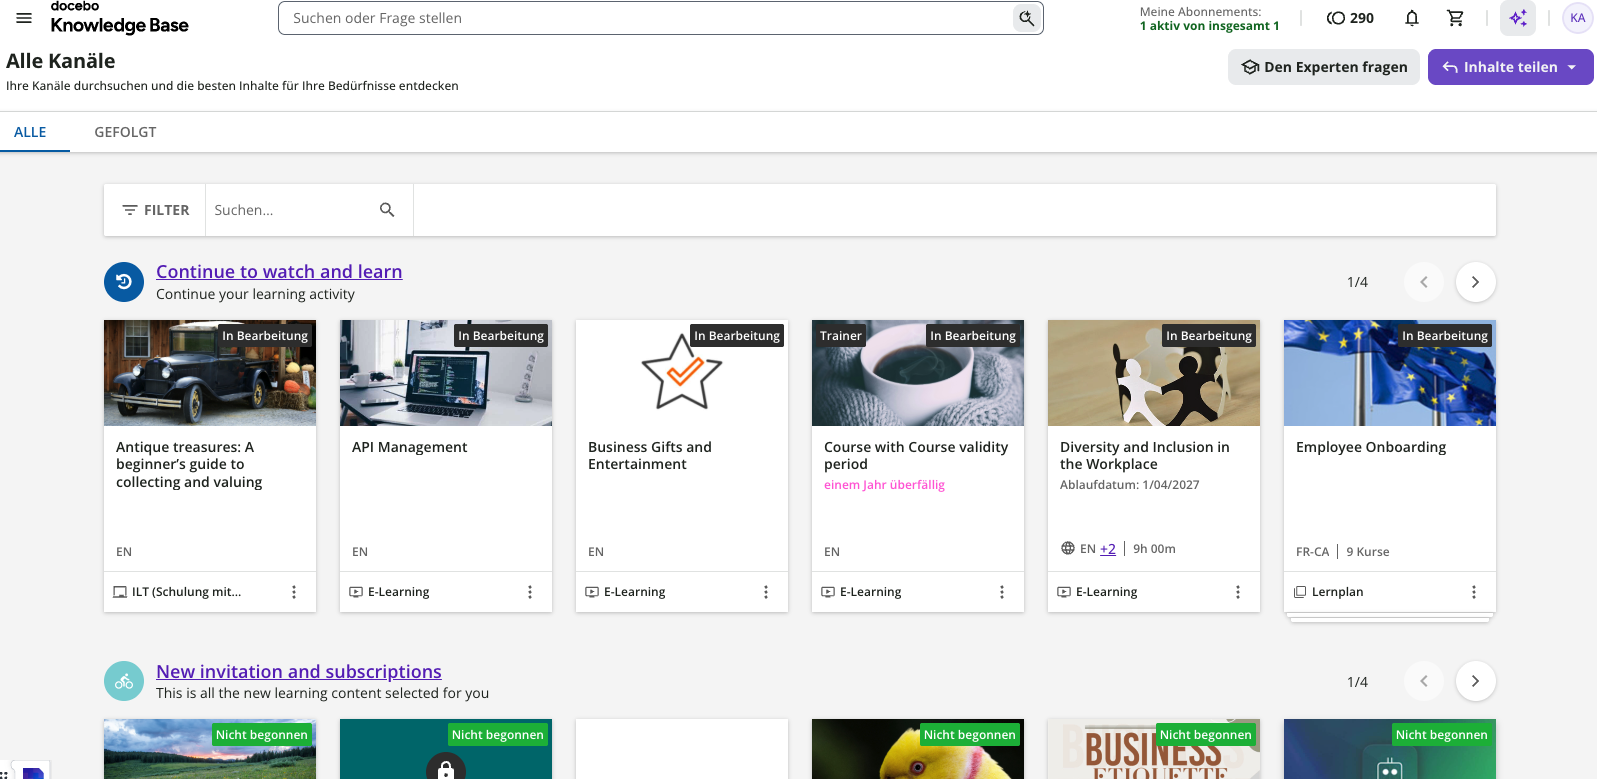Go to previous page of New invitation channel

(1424, 682)
